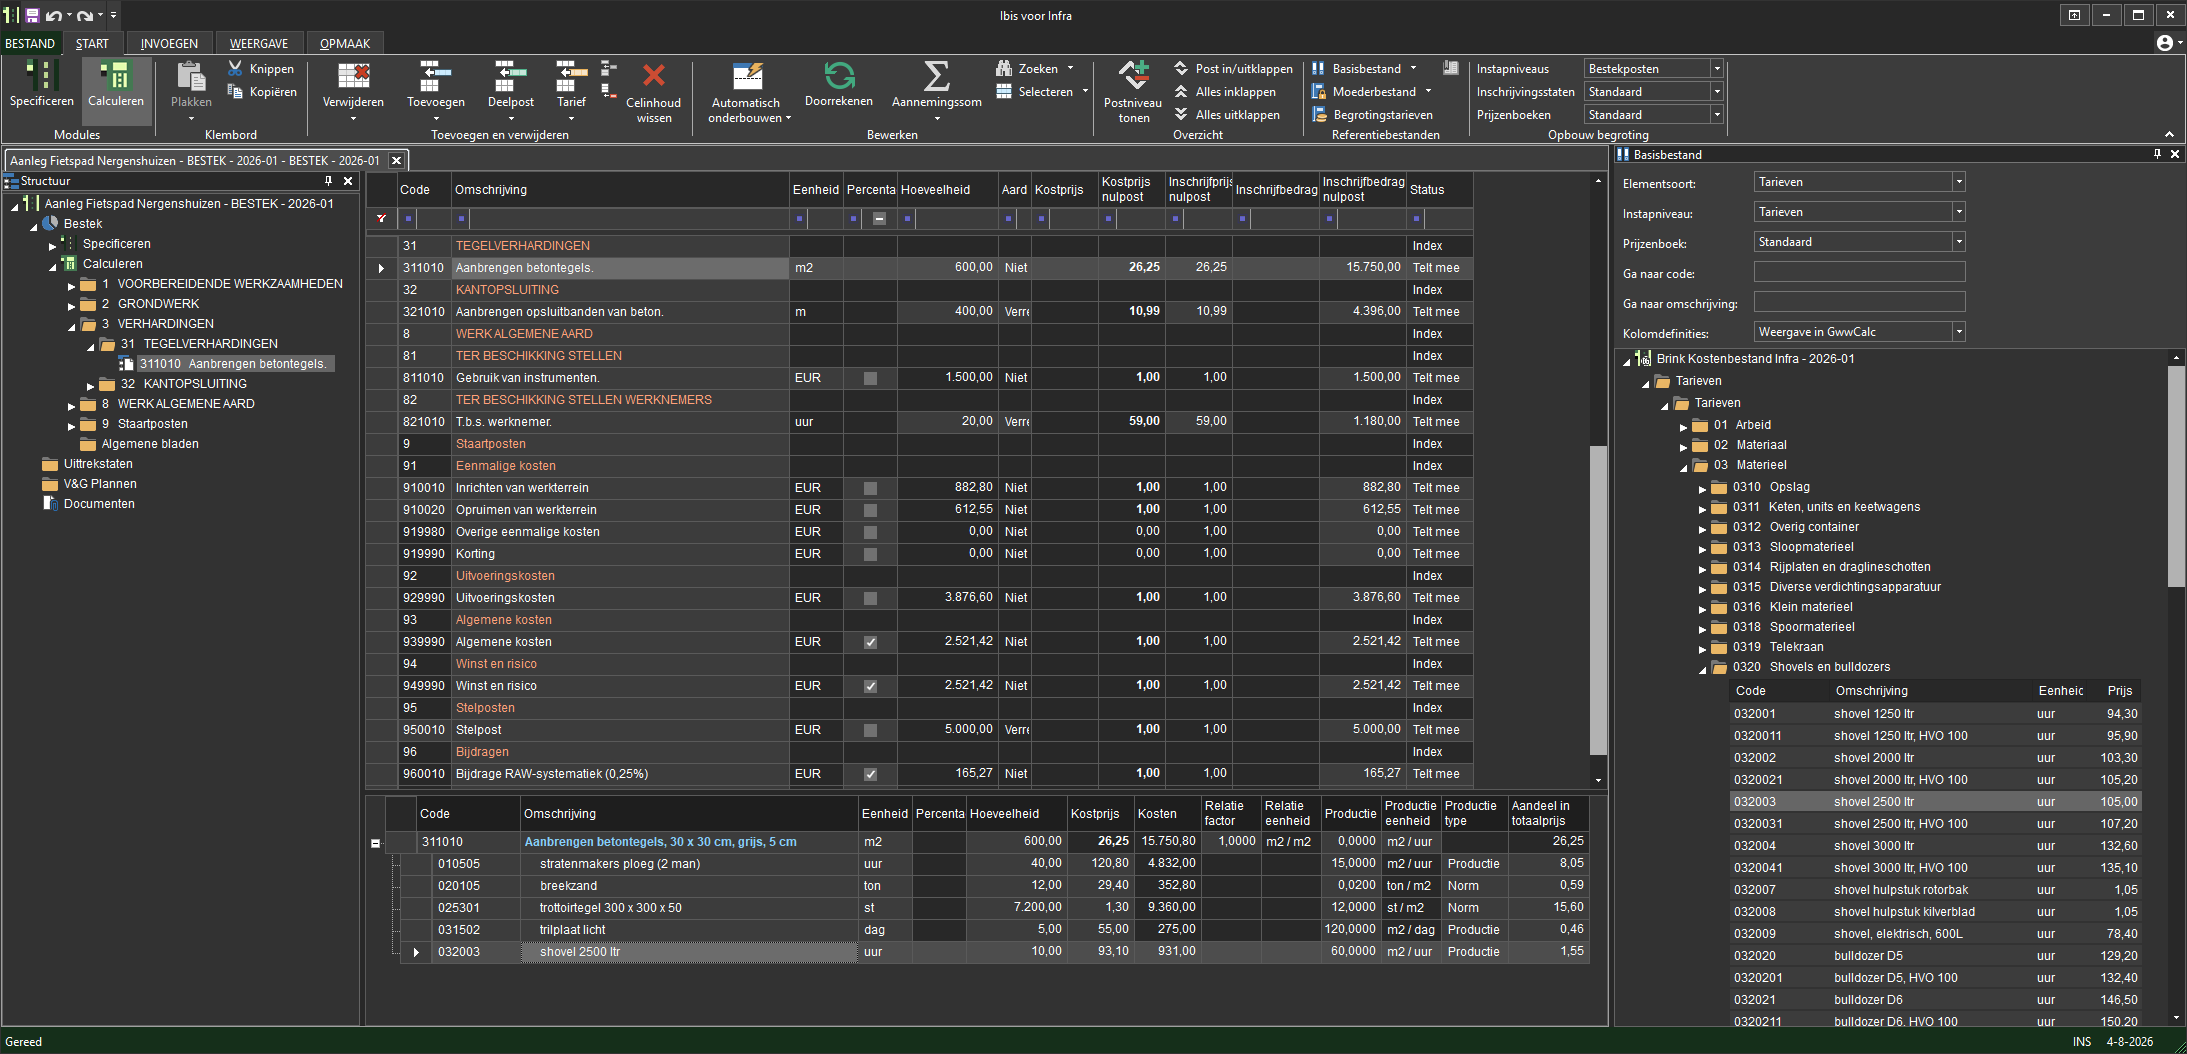
Task: Click the Ga naar omschrijving field
Action: [x=1859, y=302]
